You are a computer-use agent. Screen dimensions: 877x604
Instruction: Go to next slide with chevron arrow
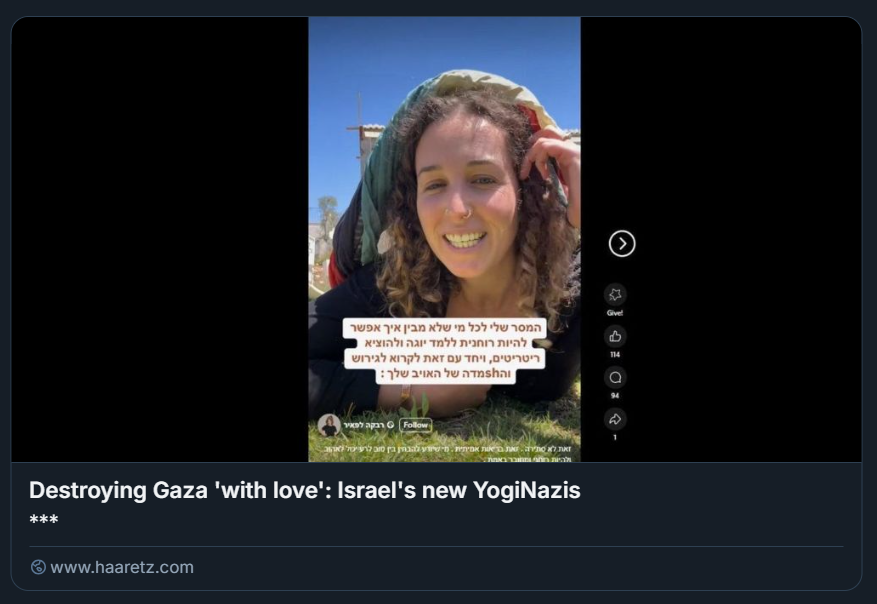[x=622, y=244]
